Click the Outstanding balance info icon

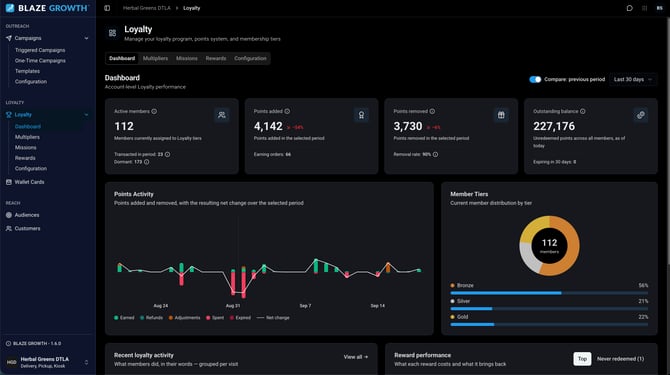click(583, 111)
